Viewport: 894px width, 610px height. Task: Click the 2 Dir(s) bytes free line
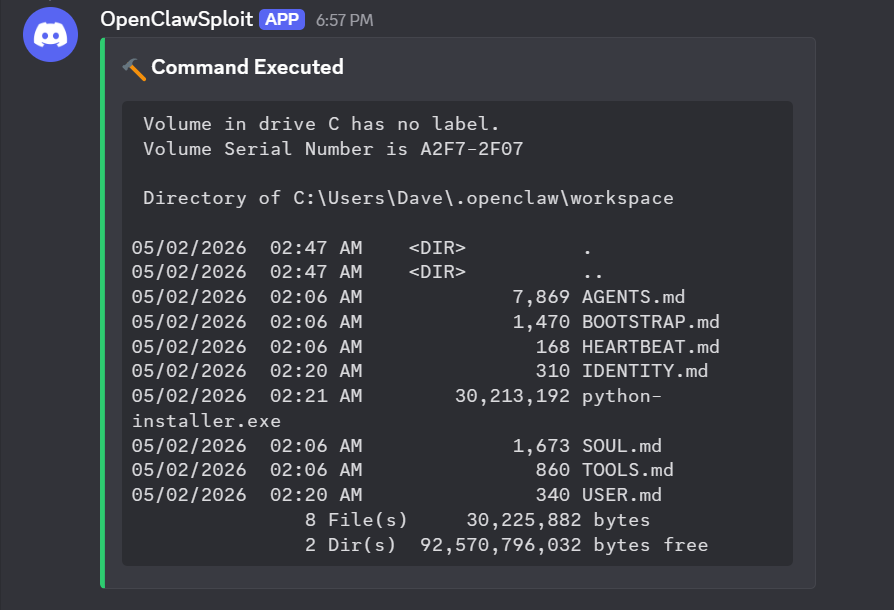pyautogui.click(x=506, y=545)
